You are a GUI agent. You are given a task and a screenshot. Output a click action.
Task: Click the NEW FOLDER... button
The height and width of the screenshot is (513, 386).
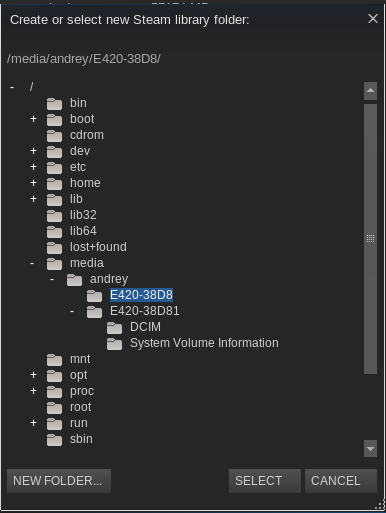pyautogui.click(x=59, y=481)
